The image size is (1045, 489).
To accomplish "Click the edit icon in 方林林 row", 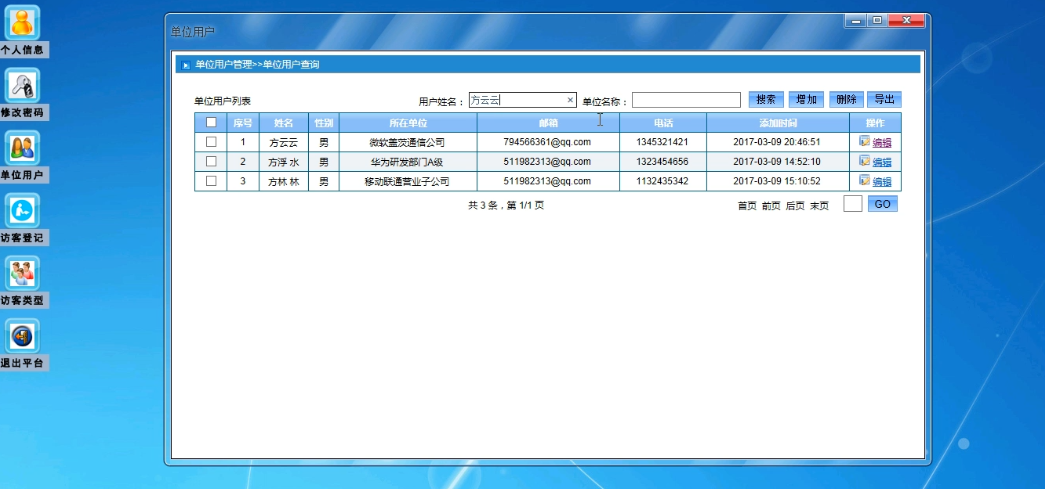I will tap(864, 180).
